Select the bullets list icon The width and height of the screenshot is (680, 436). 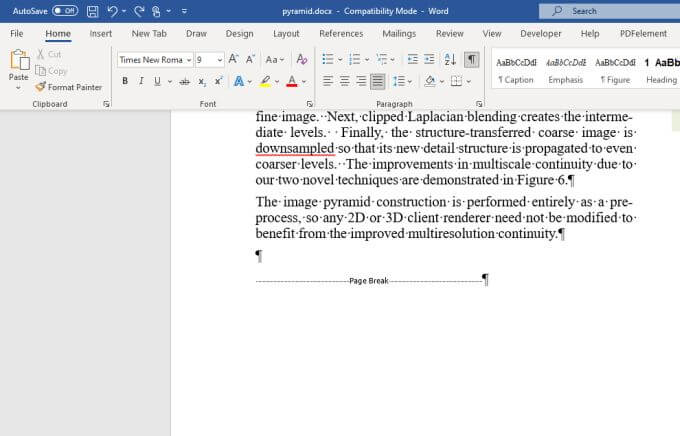327,60
